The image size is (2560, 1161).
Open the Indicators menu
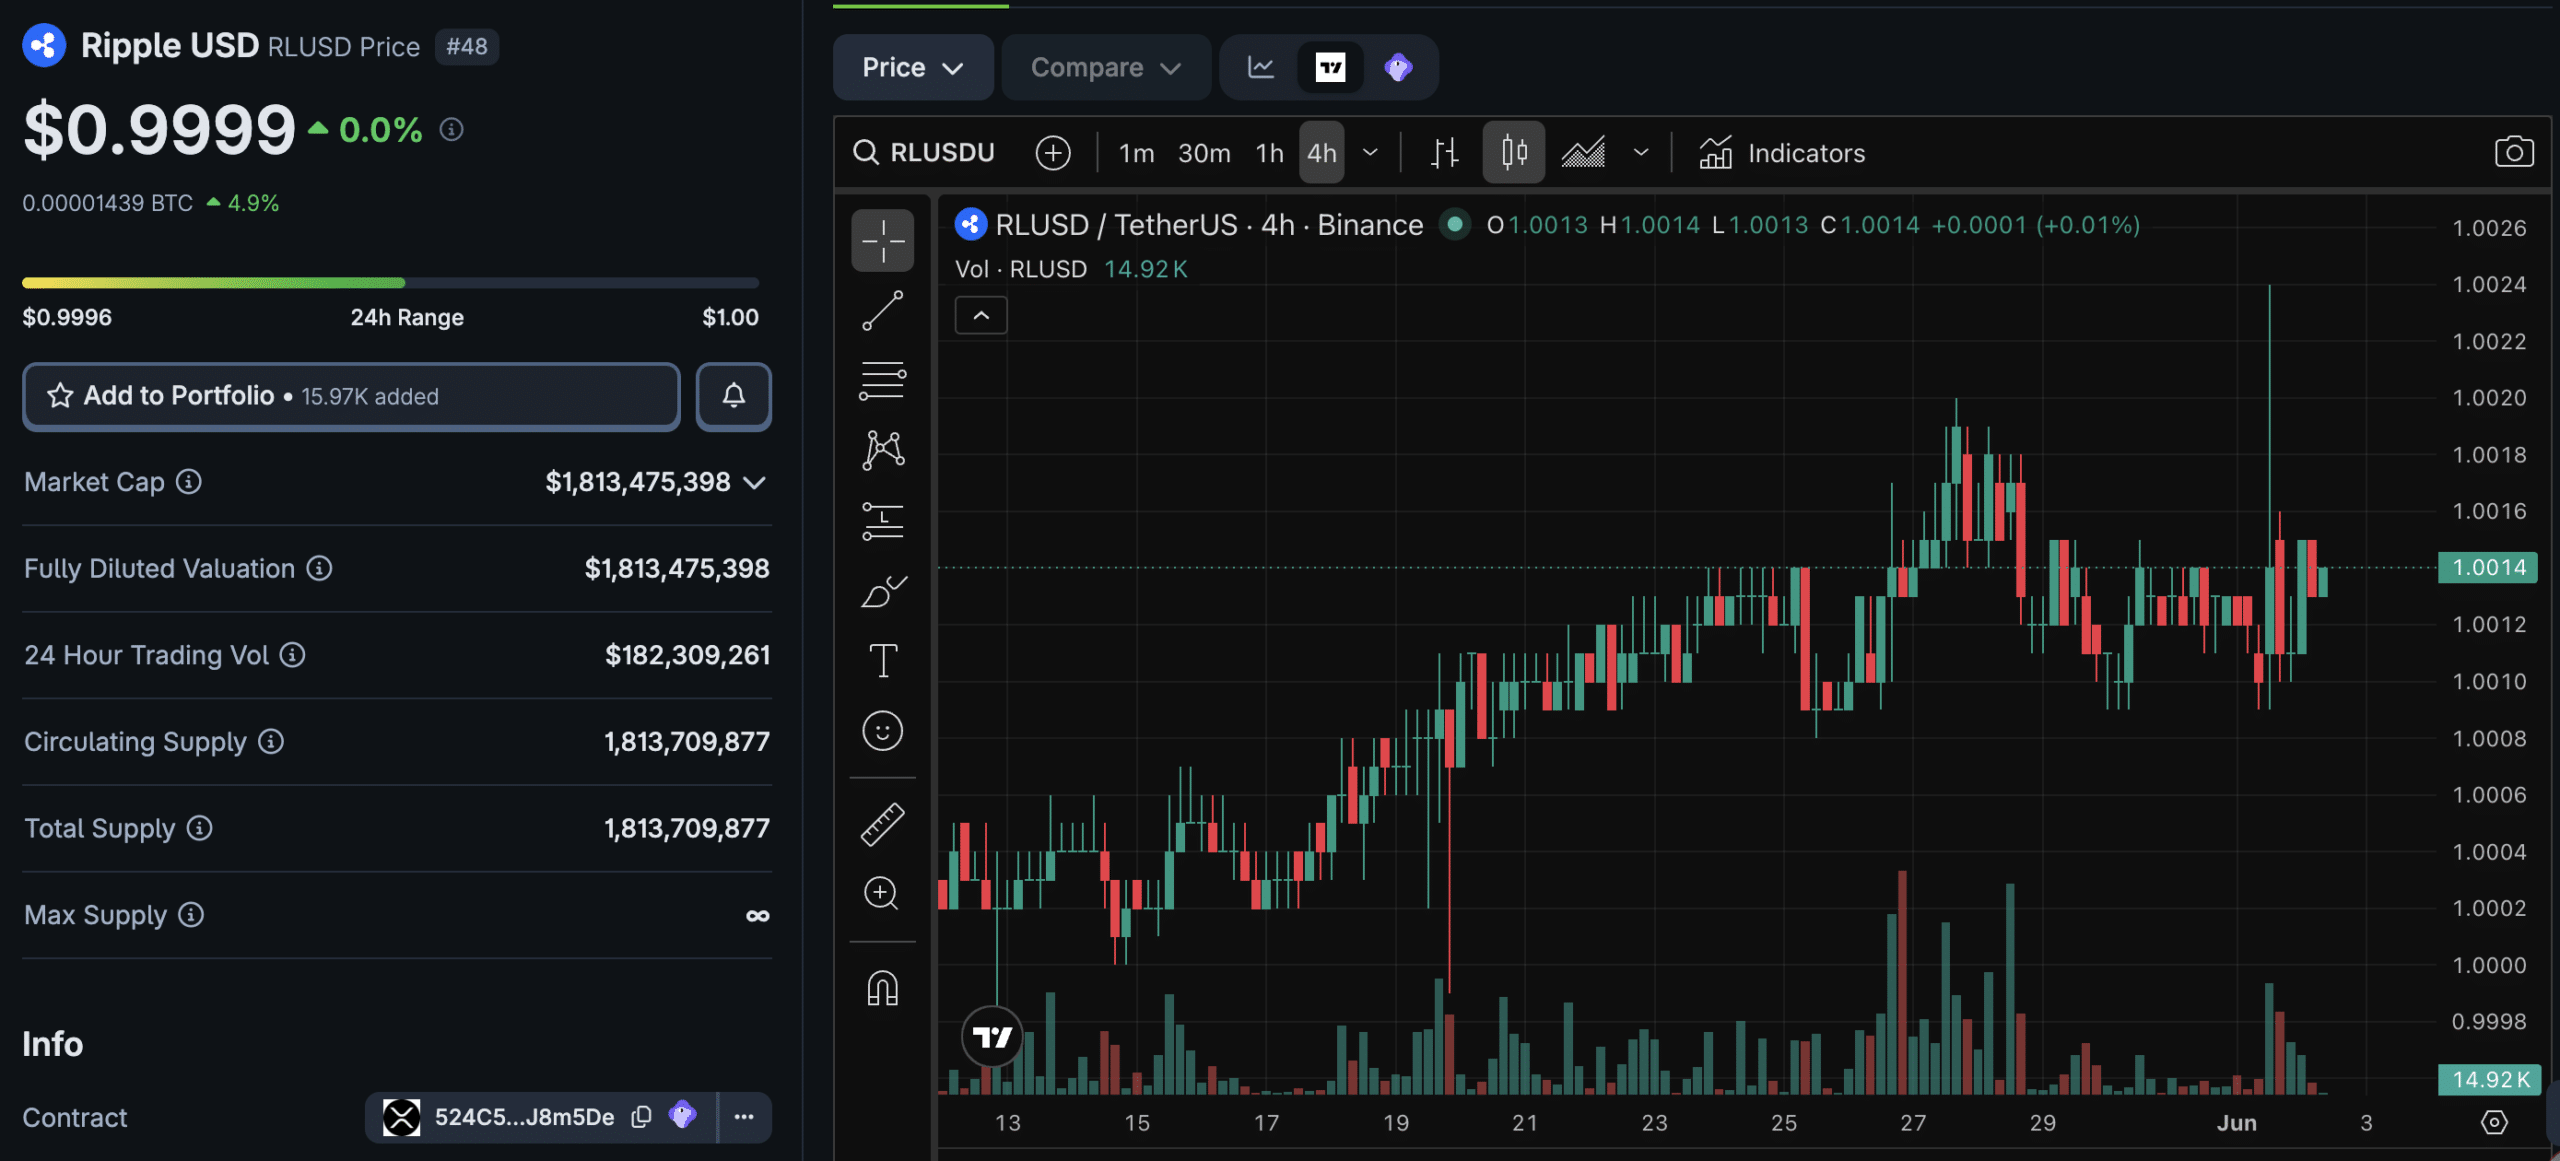click(1782, 153)
